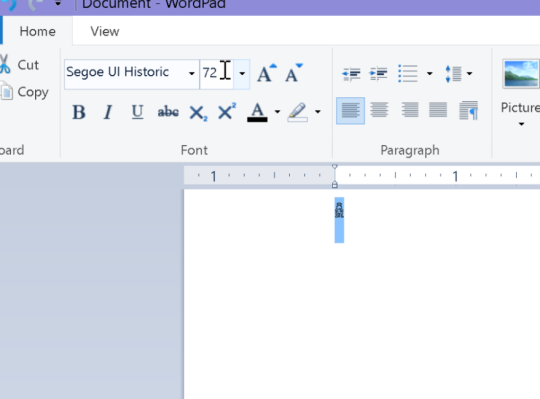Start a bulleted list
540x399 pixels.
pos(408,73)
